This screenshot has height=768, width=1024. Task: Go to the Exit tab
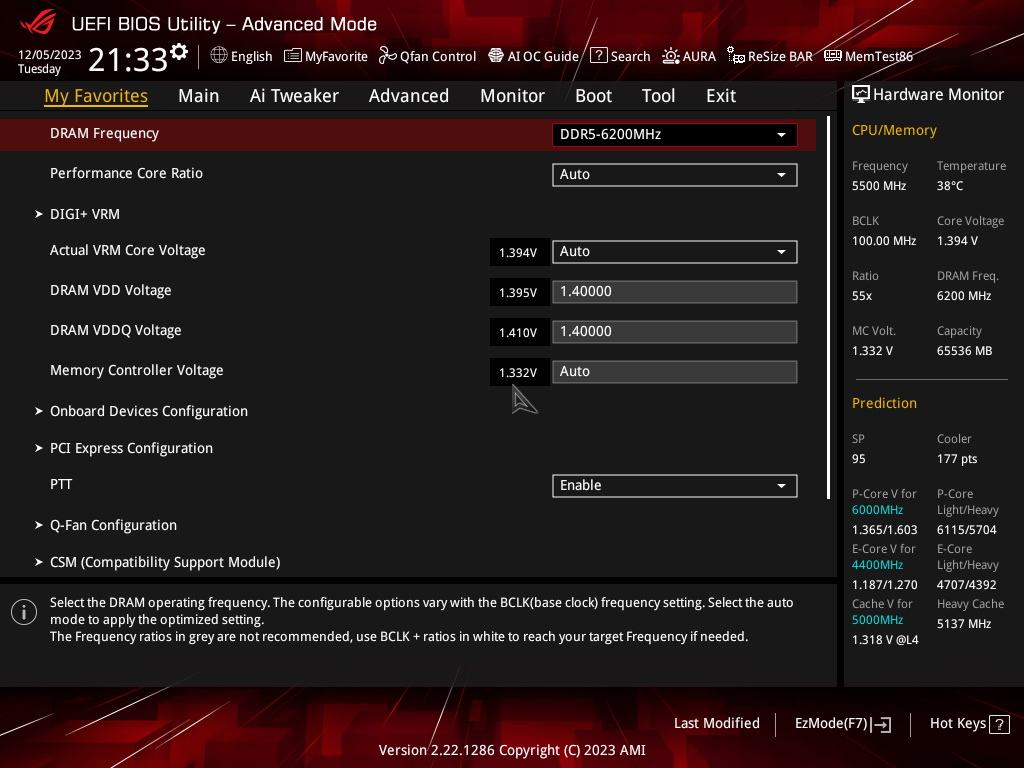pyautogui.click(x=721, y=96)
